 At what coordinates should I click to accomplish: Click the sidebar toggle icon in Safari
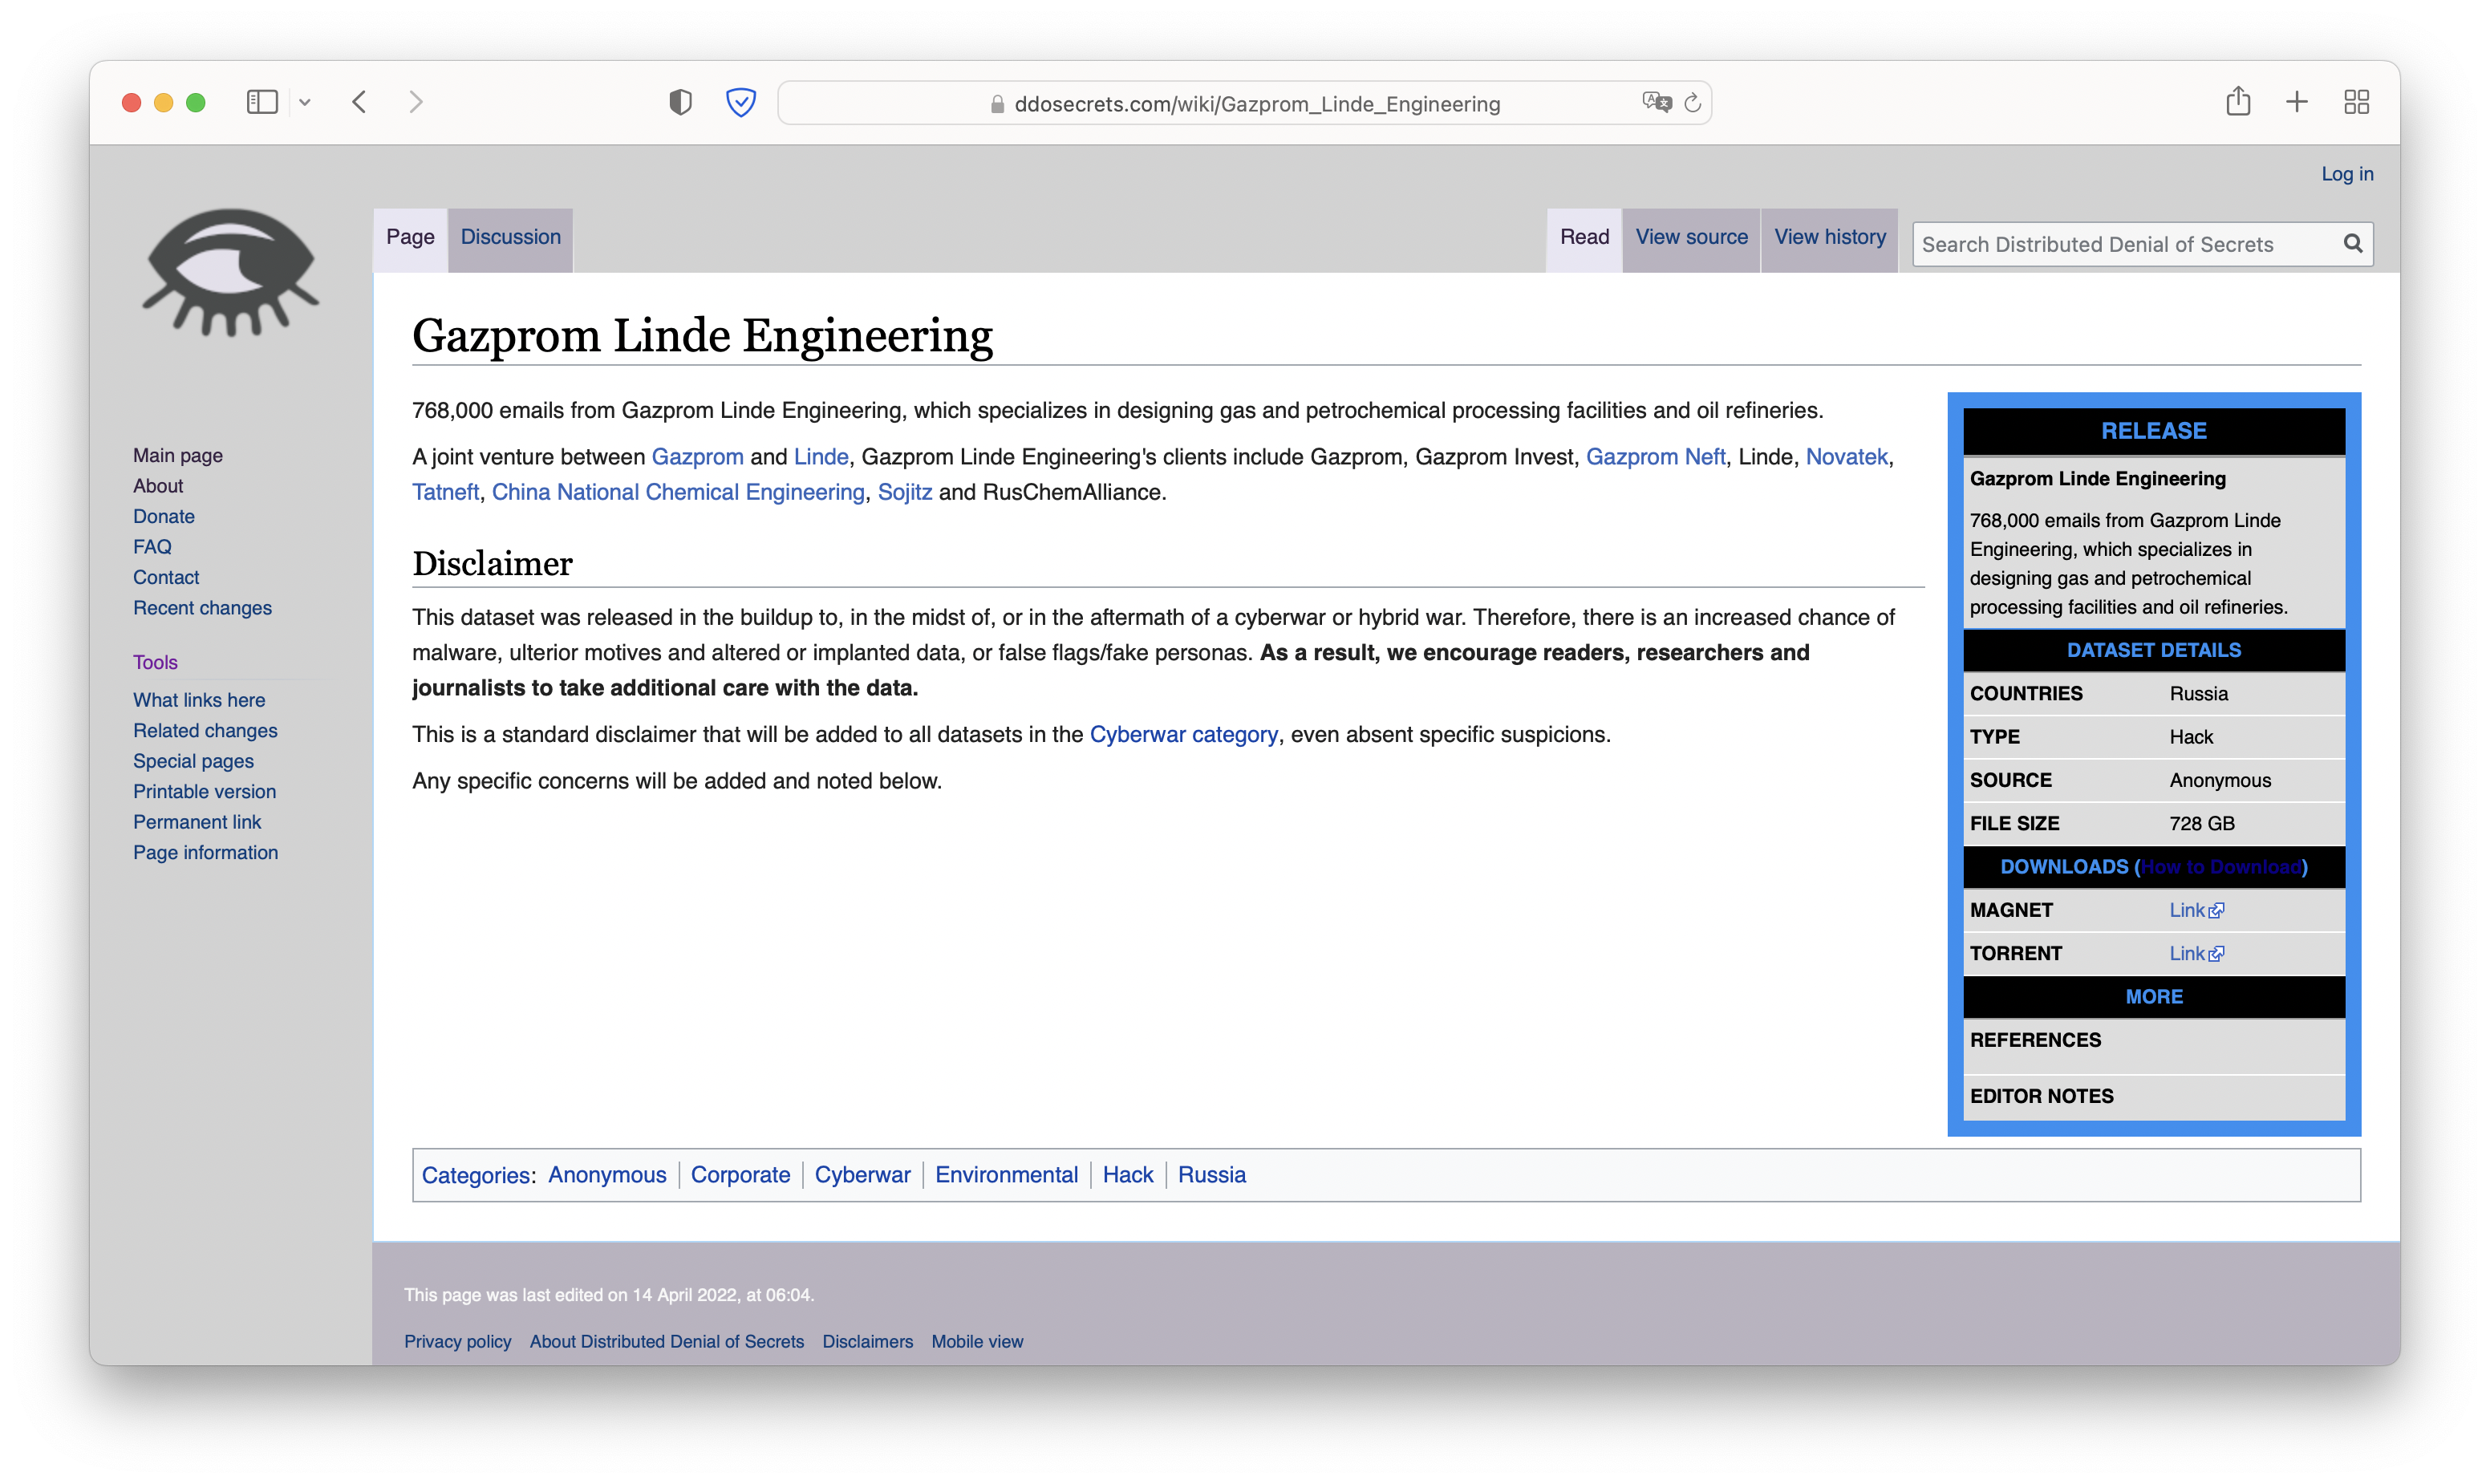pyautogui.click(x=262, y=102)
